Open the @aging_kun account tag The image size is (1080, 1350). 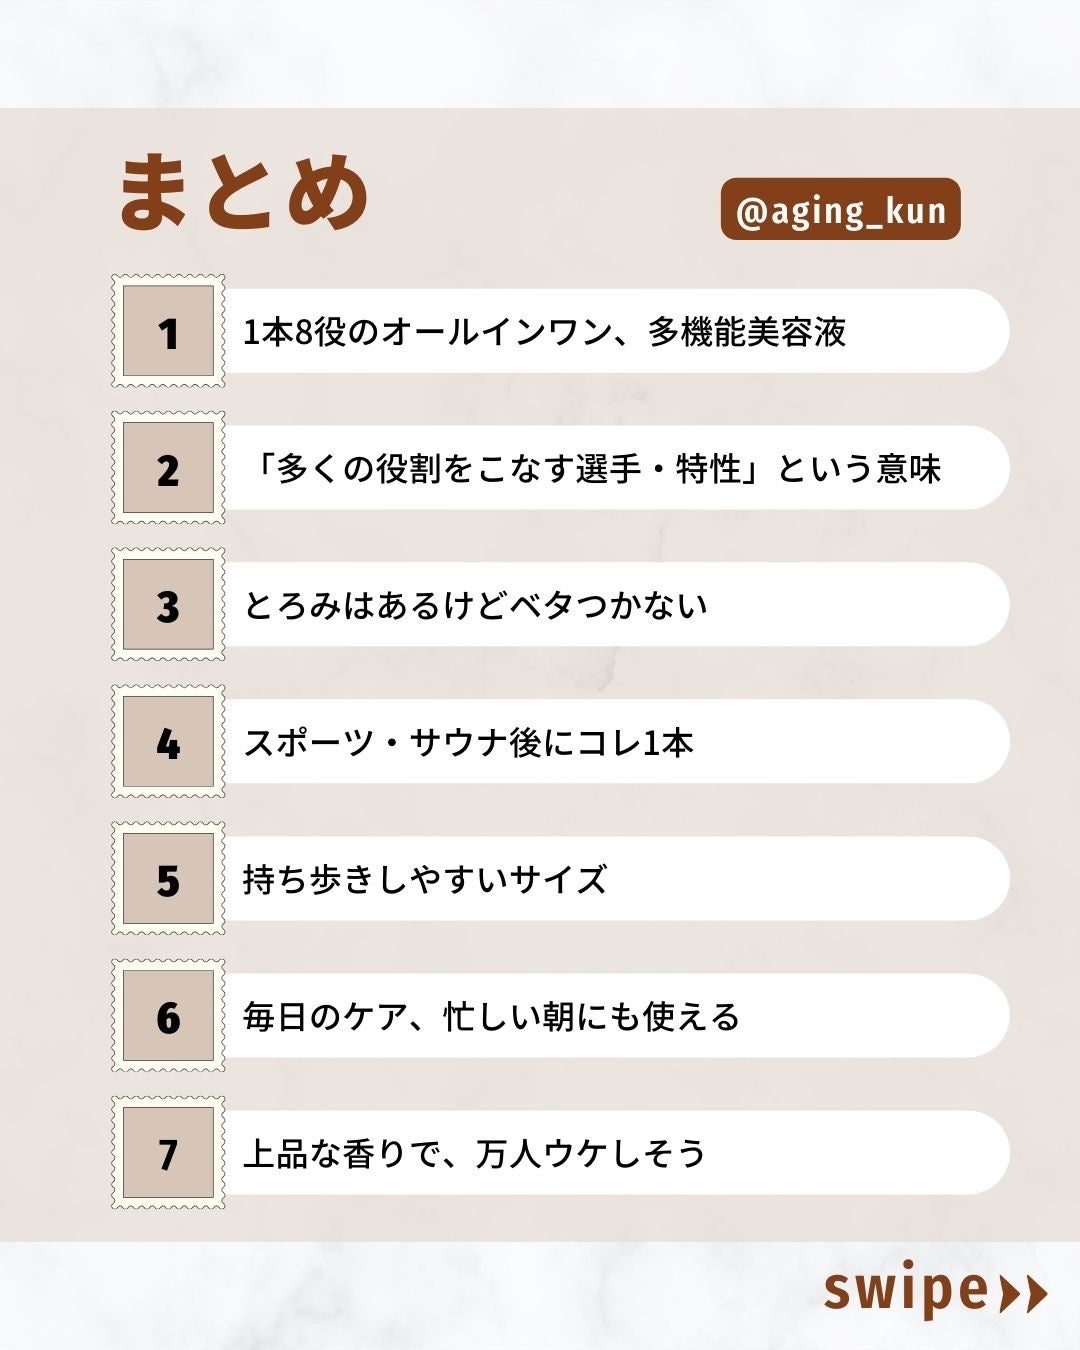(840, 210)
